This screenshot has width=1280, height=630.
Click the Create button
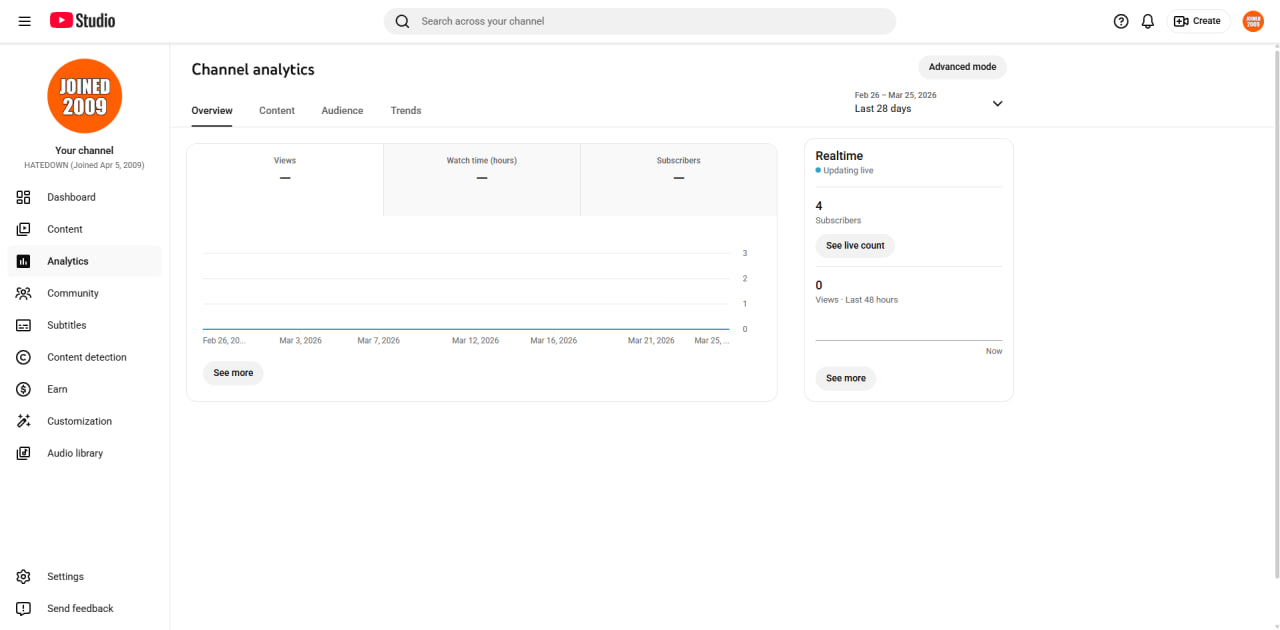click(1198, 21)
